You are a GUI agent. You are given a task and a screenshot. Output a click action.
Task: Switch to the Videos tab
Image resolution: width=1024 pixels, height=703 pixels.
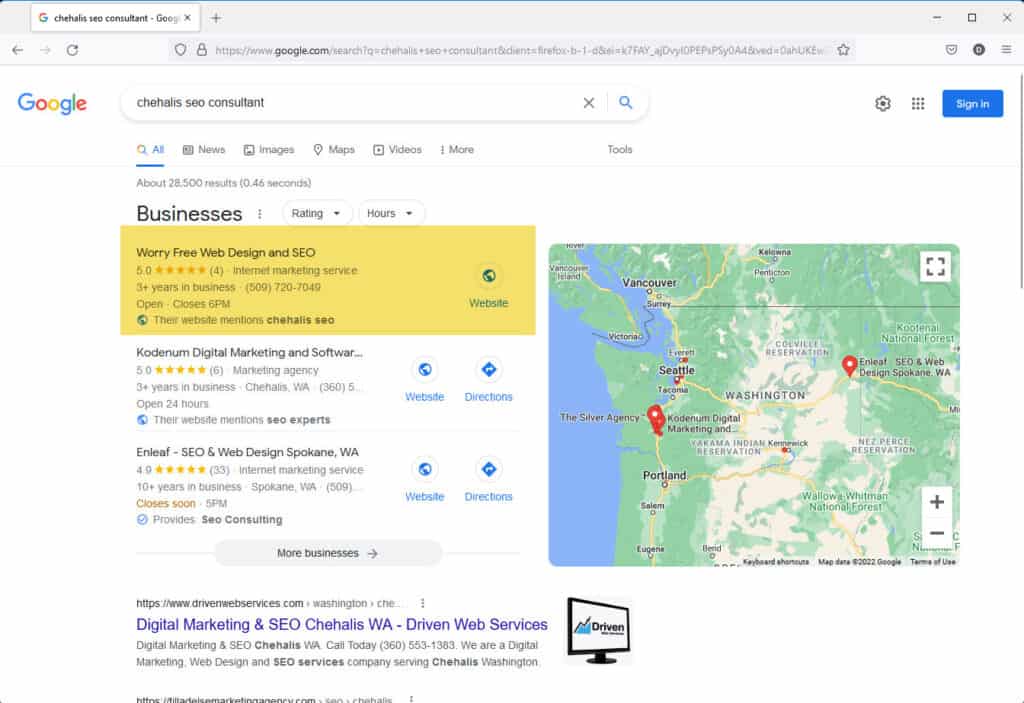pyautogui.click(x=397, y=150)
